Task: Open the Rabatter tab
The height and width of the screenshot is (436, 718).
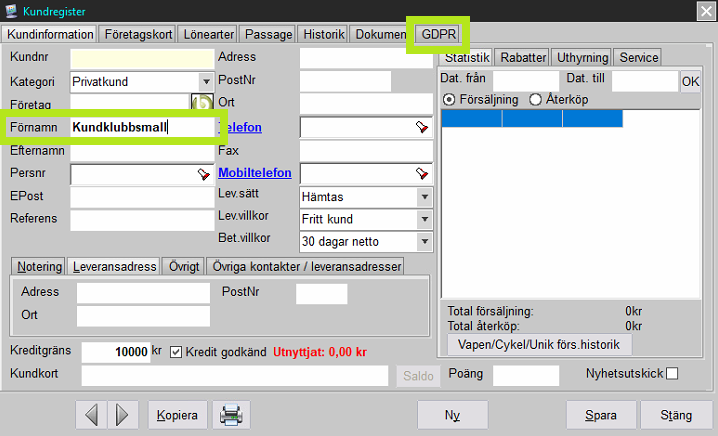Action: click(523, 58)
